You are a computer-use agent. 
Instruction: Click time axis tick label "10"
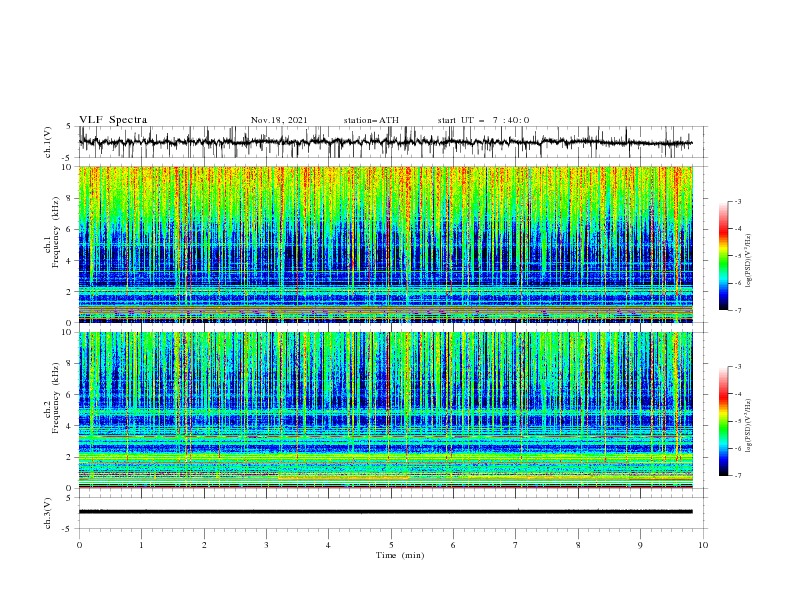tap(703, 545)
